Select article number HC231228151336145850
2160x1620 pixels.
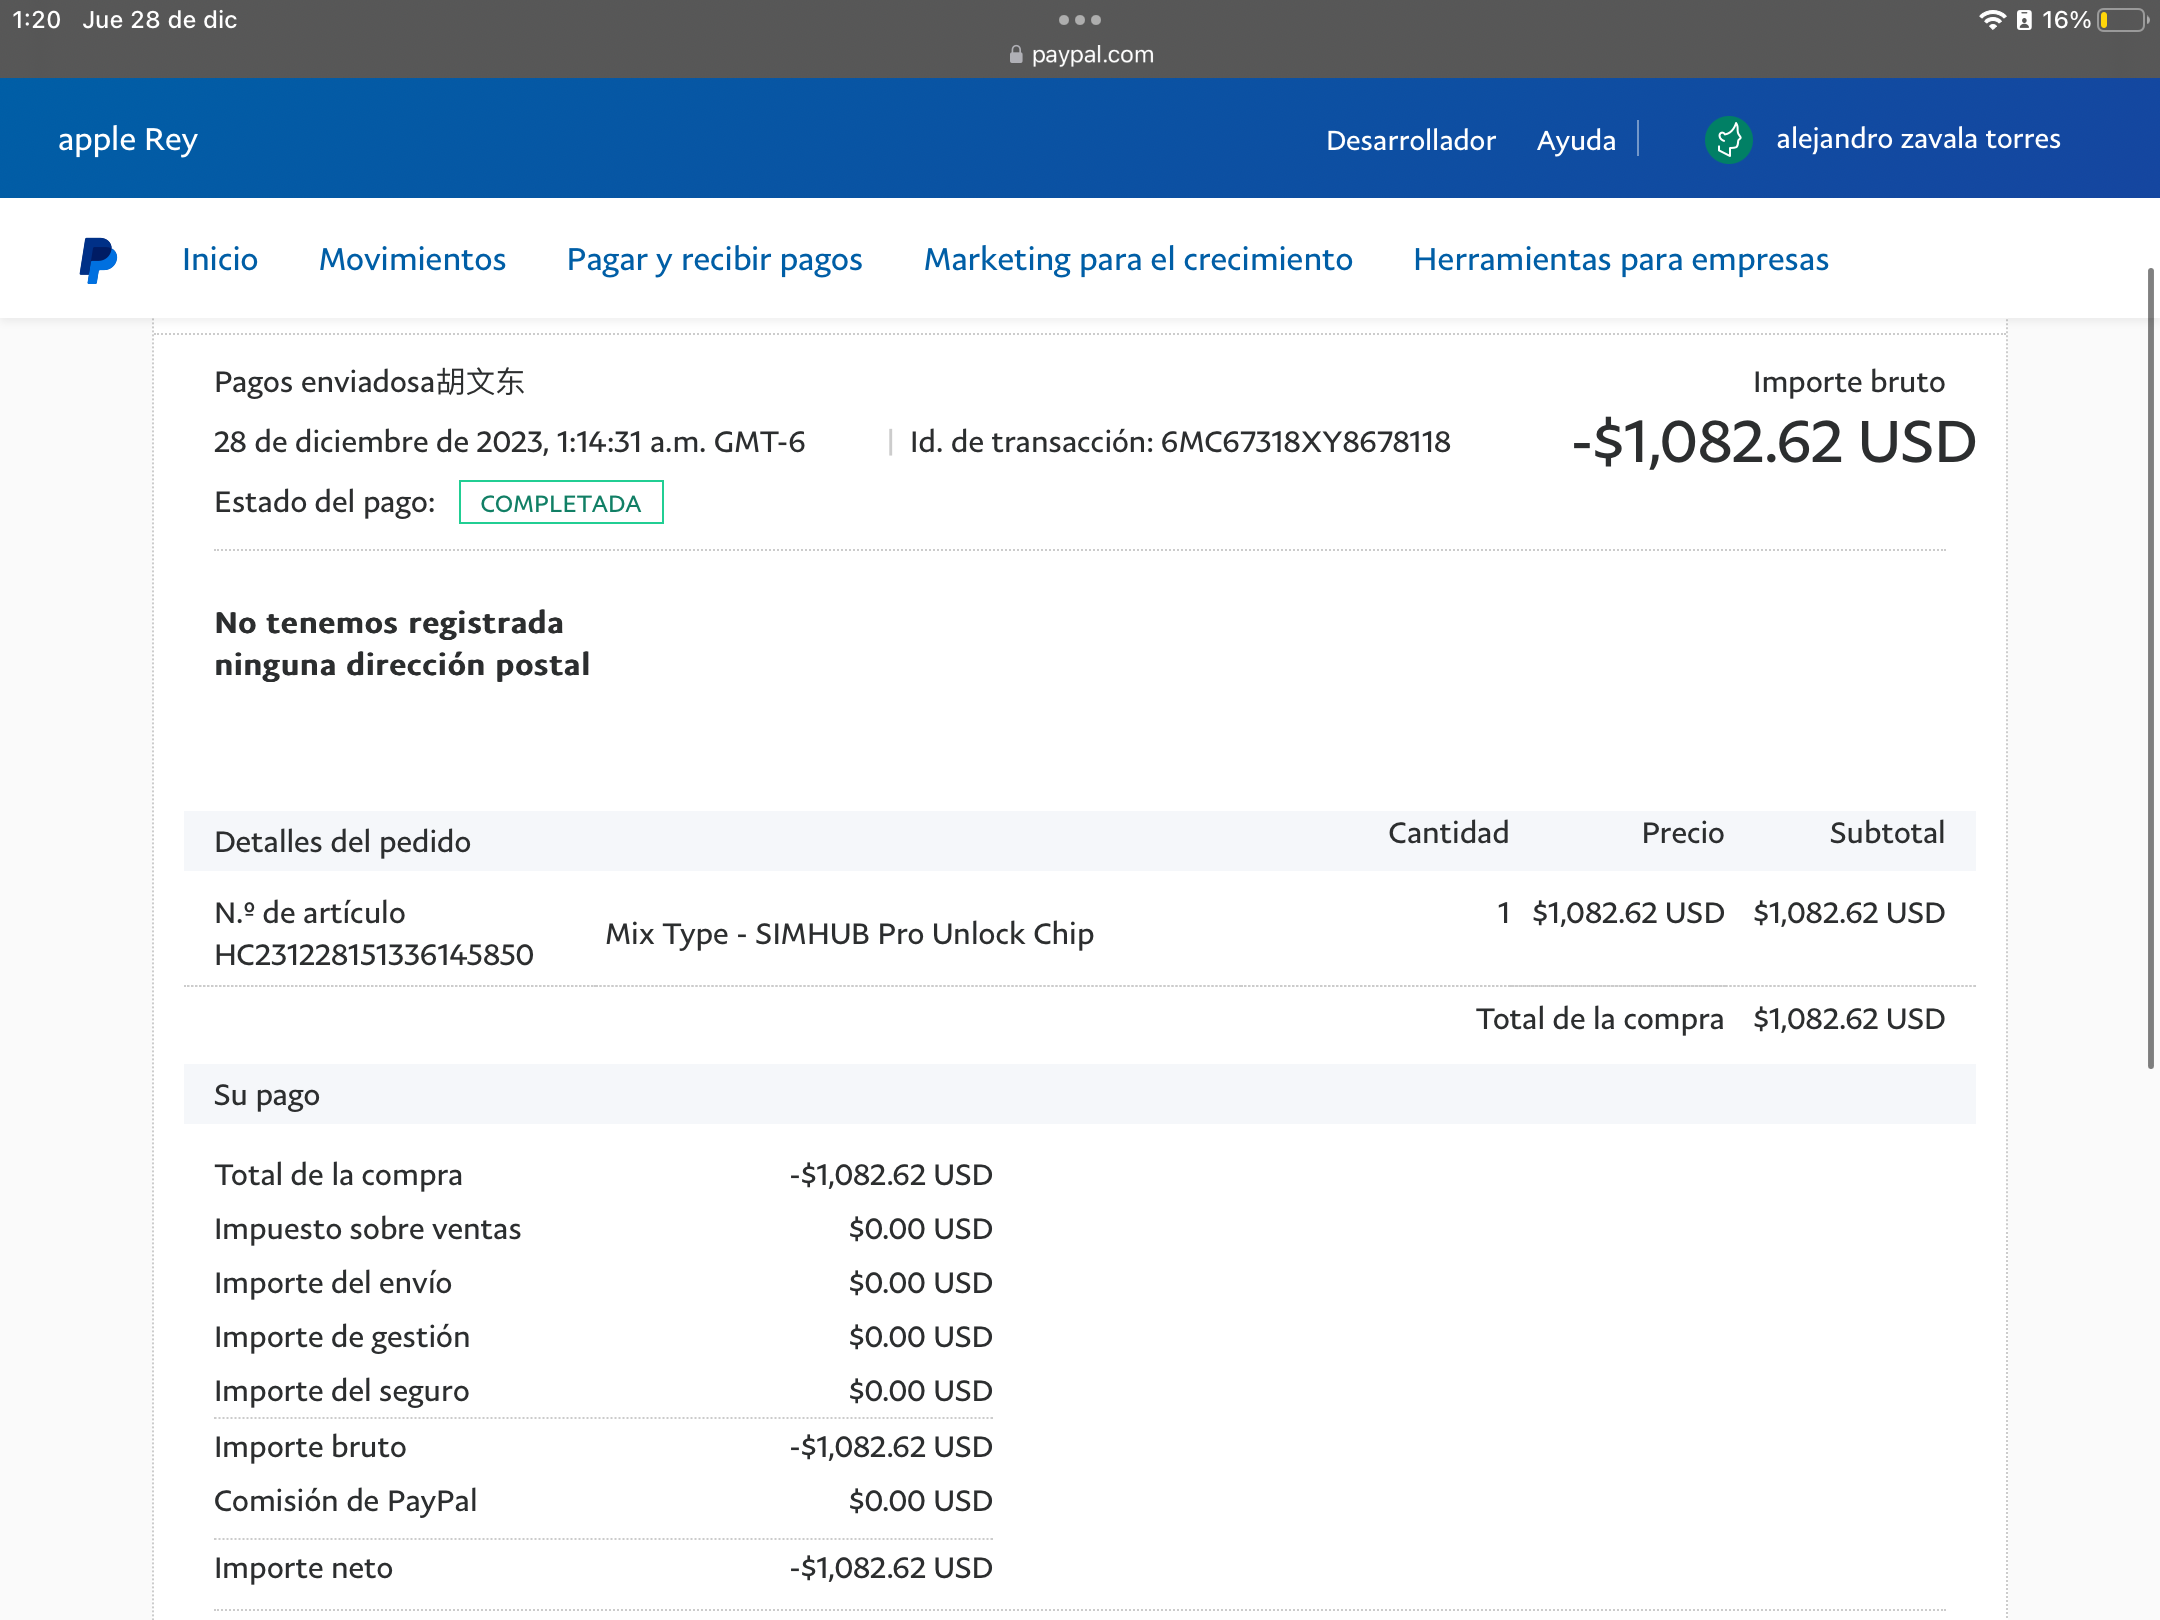point(374,955)
